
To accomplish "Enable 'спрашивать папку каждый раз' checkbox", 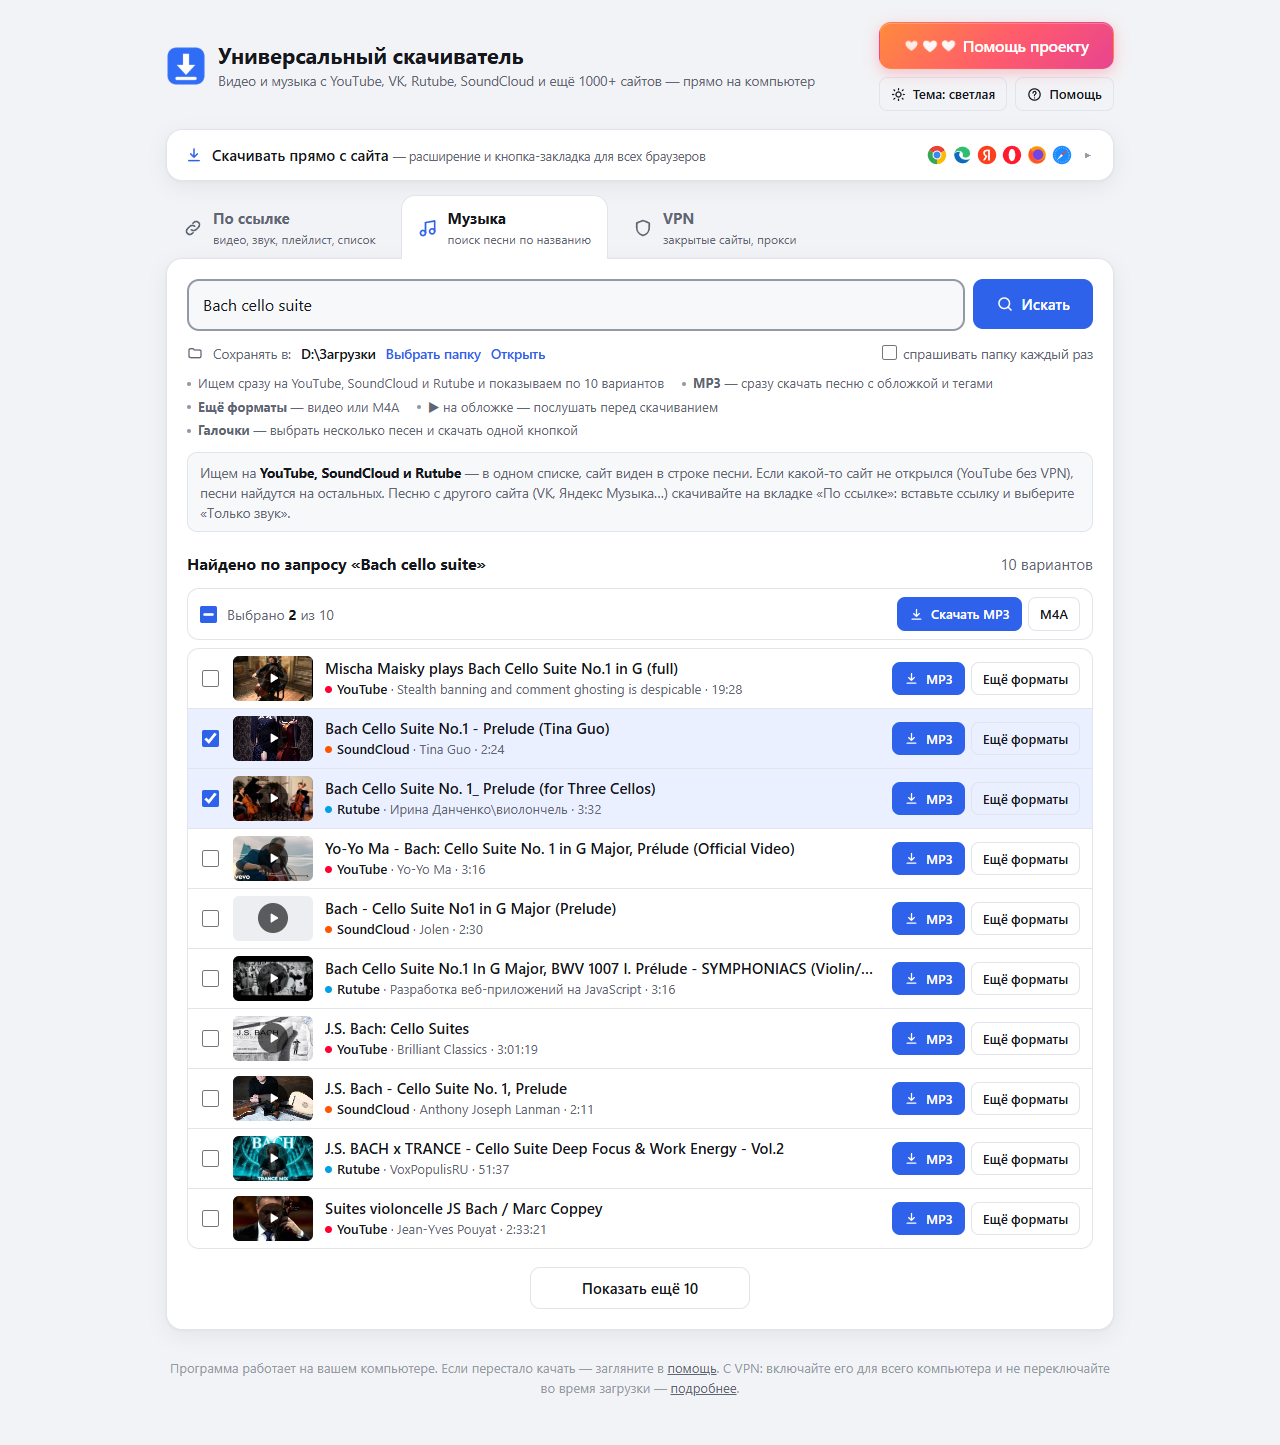I will tap(889, 352).
